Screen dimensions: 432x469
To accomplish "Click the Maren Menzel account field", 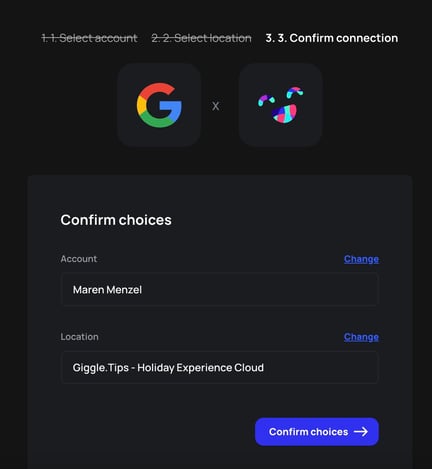I will tap(220, 289).
